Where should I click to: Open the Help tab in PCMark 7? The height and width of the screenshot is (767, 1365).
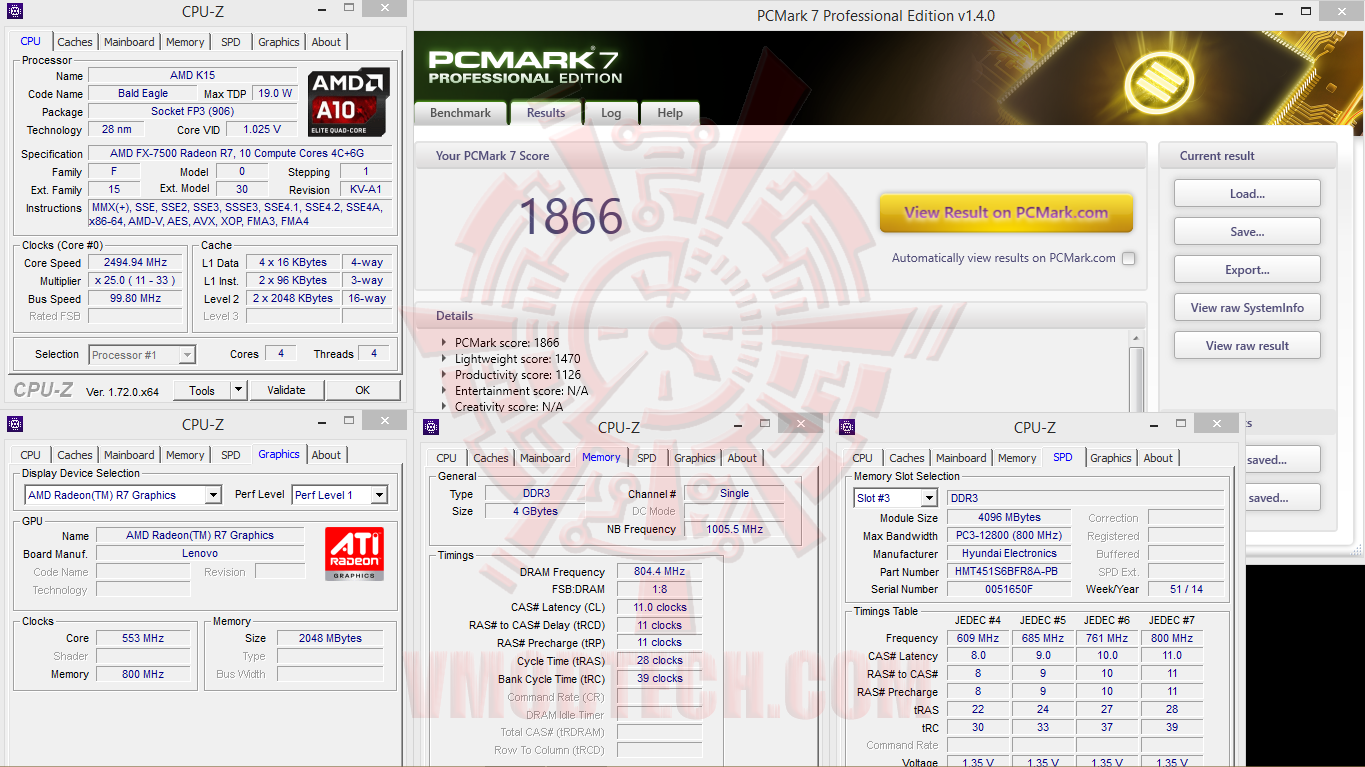[669, 113]
